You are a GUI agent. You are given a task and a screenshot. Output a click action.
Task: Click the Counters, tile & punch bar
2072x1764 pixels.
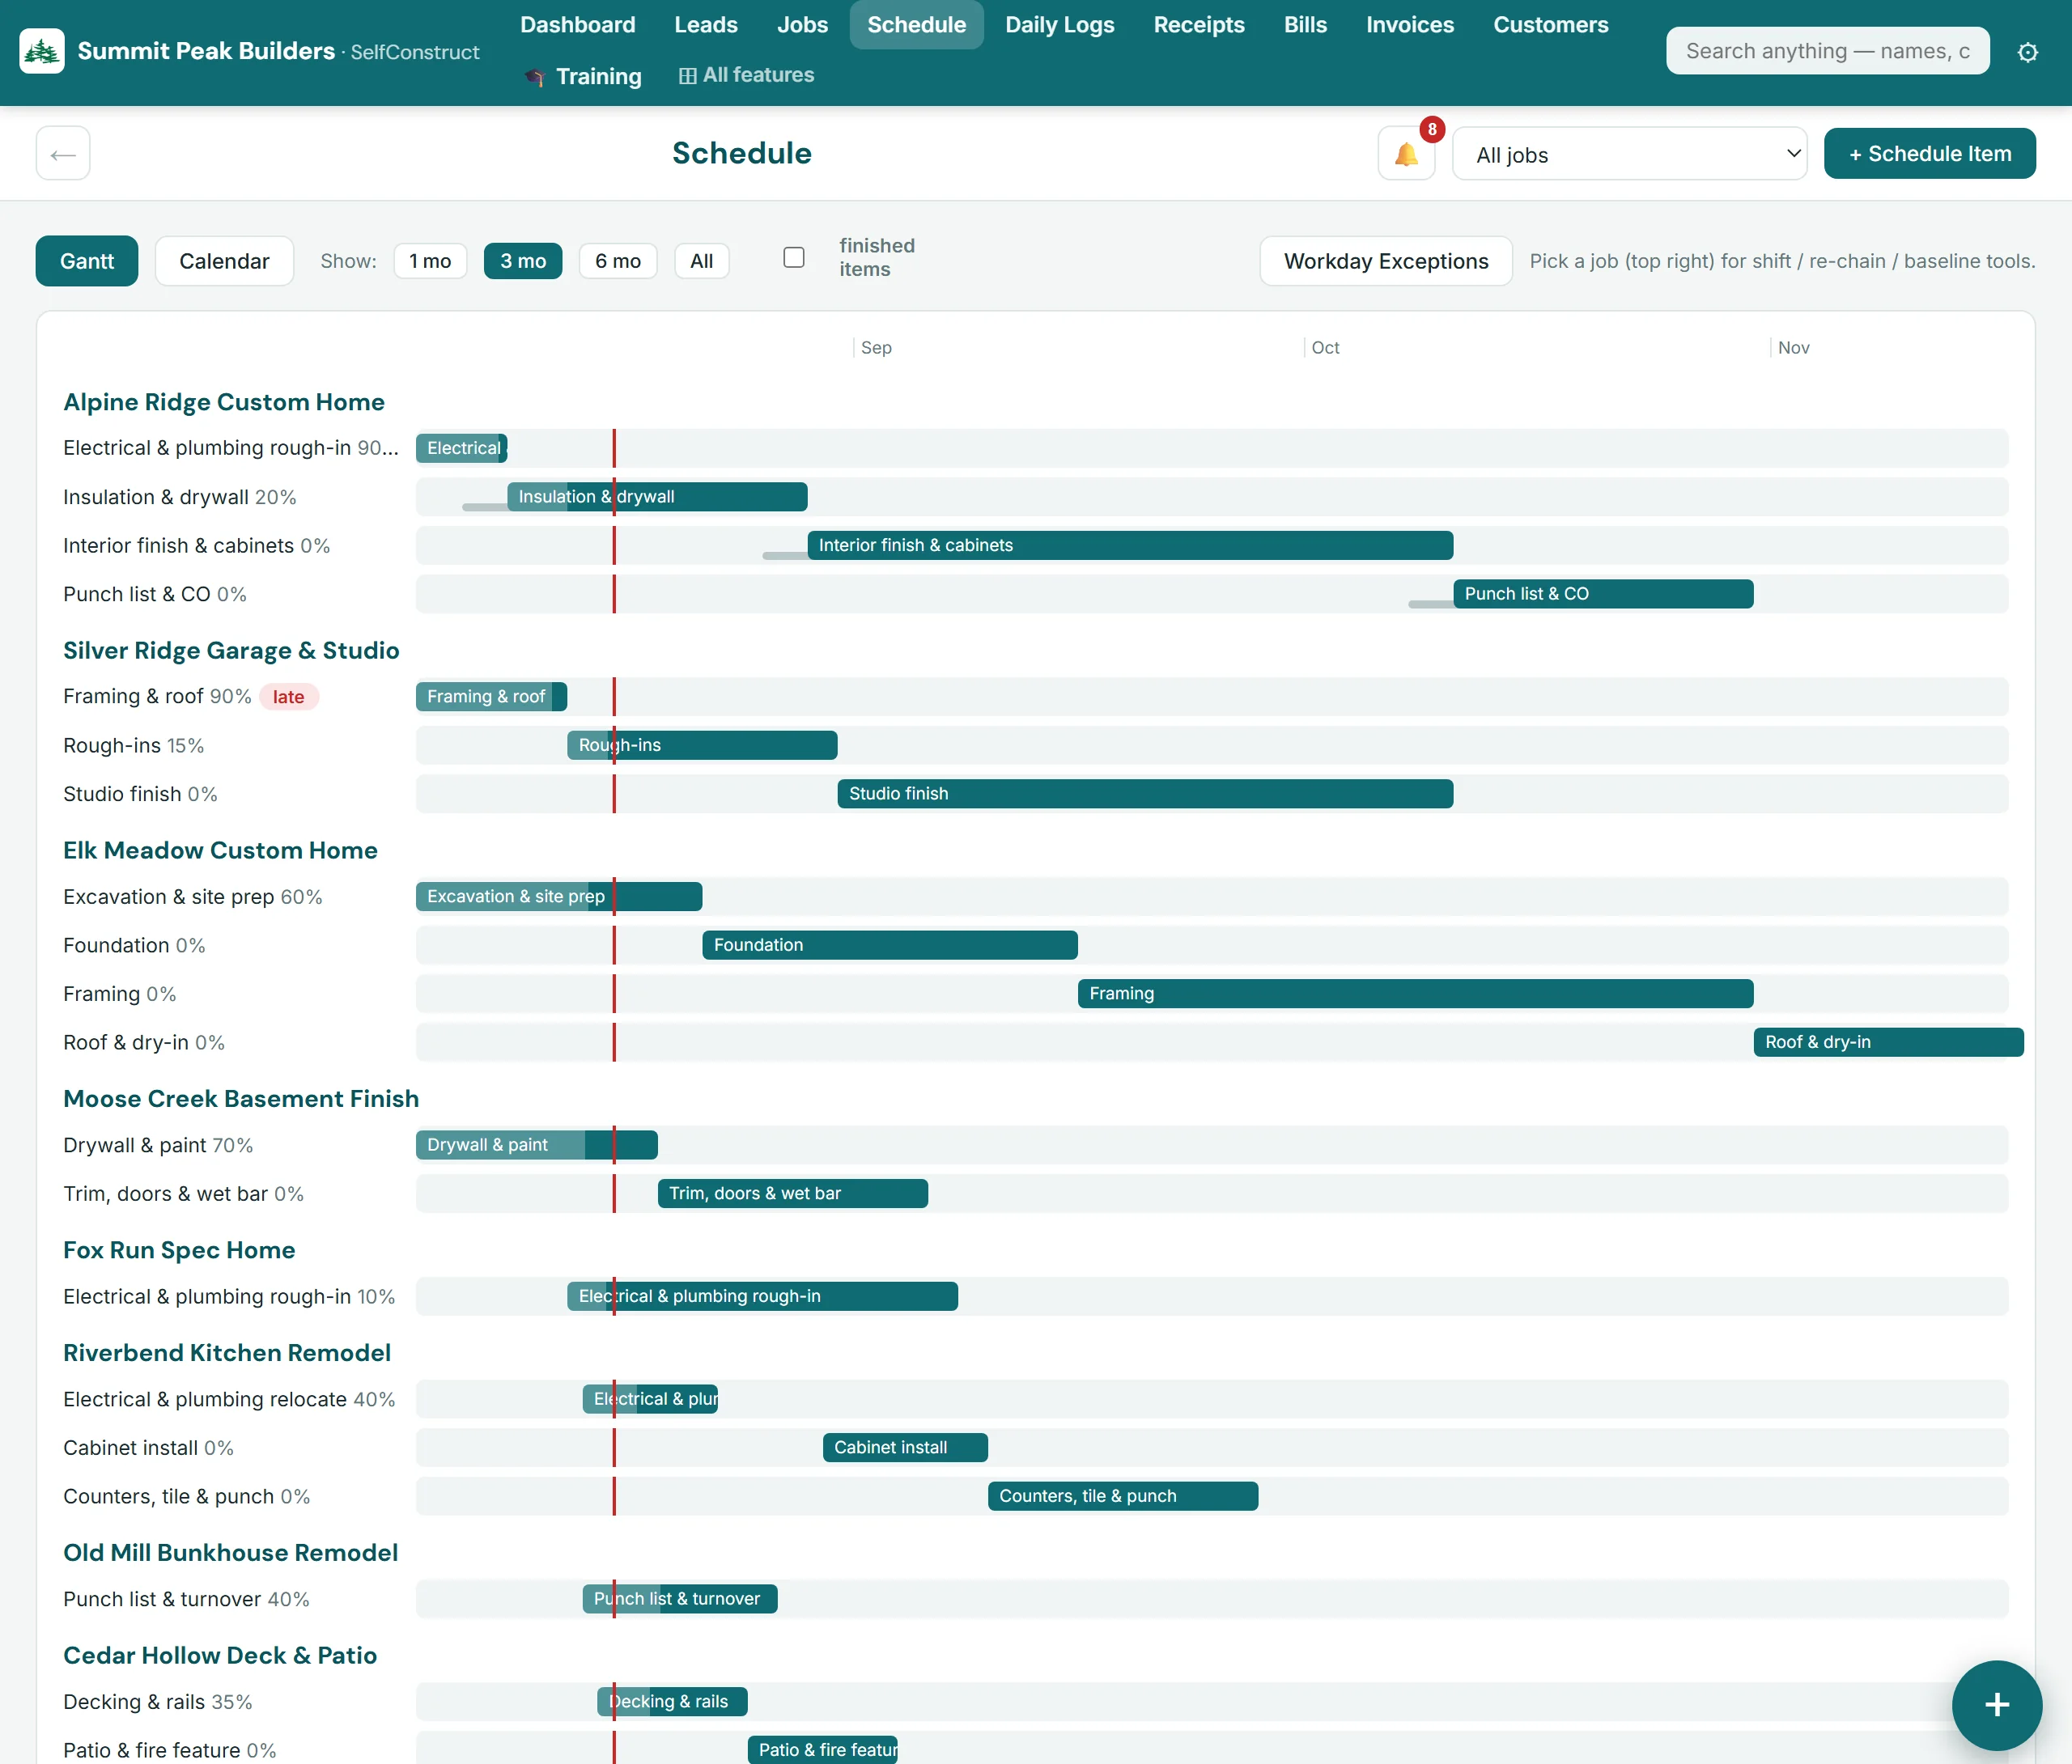[1123, 1496]
